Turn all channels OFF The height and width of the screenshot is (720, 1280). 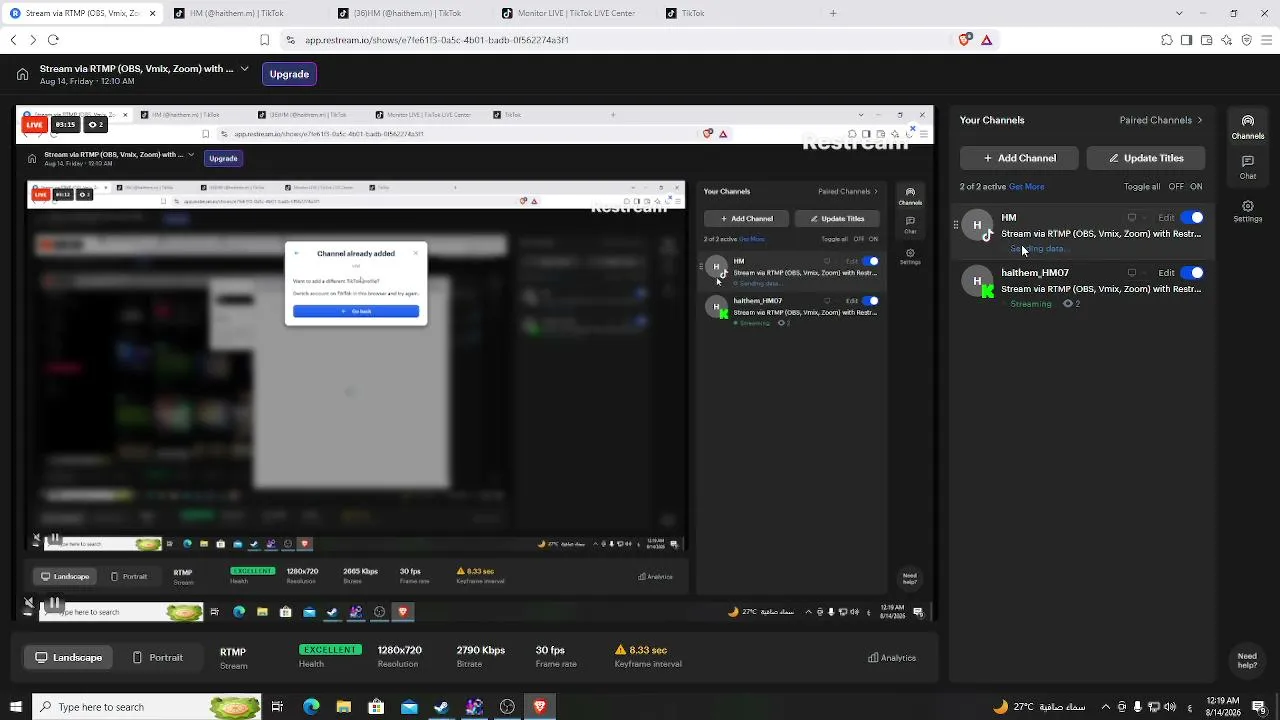pos(1176,186)
